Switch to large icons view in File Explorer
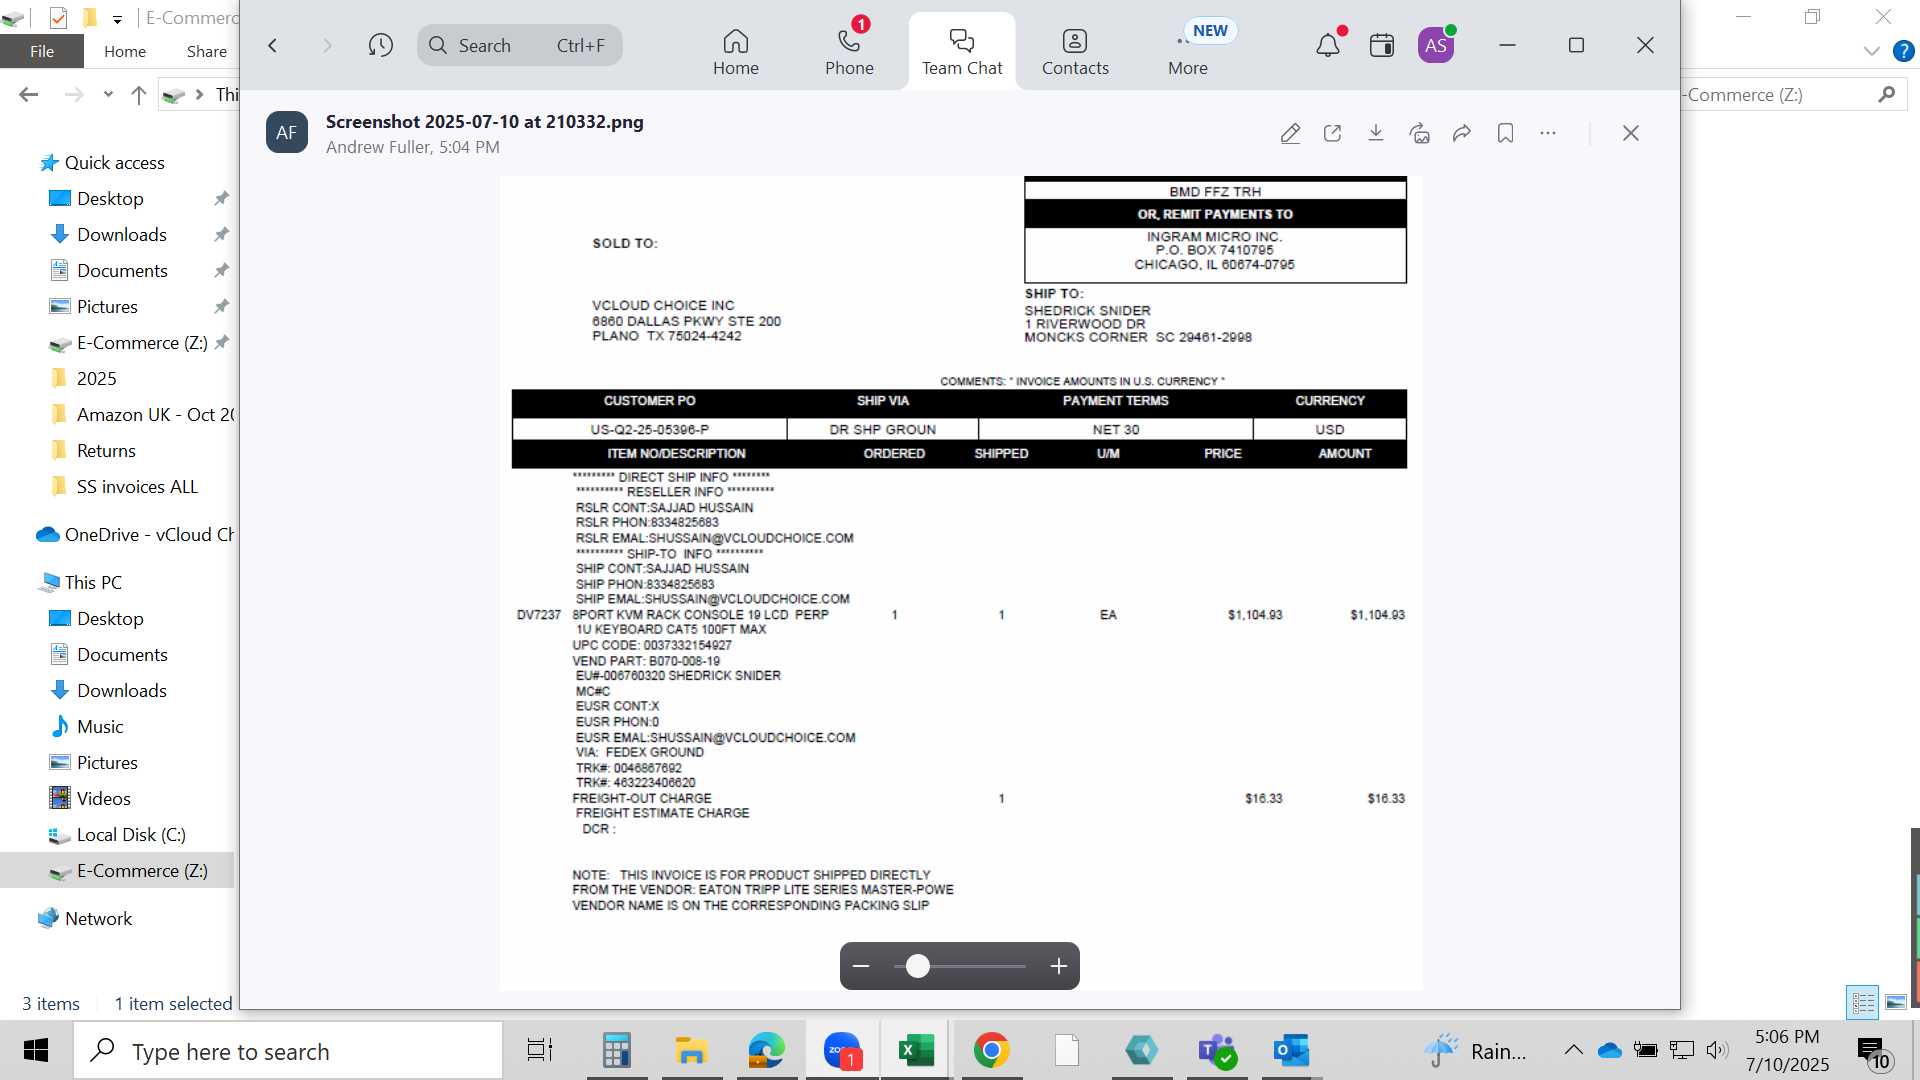The height and width of the screenshot is (1080, 1920). click(1895, 1002)
